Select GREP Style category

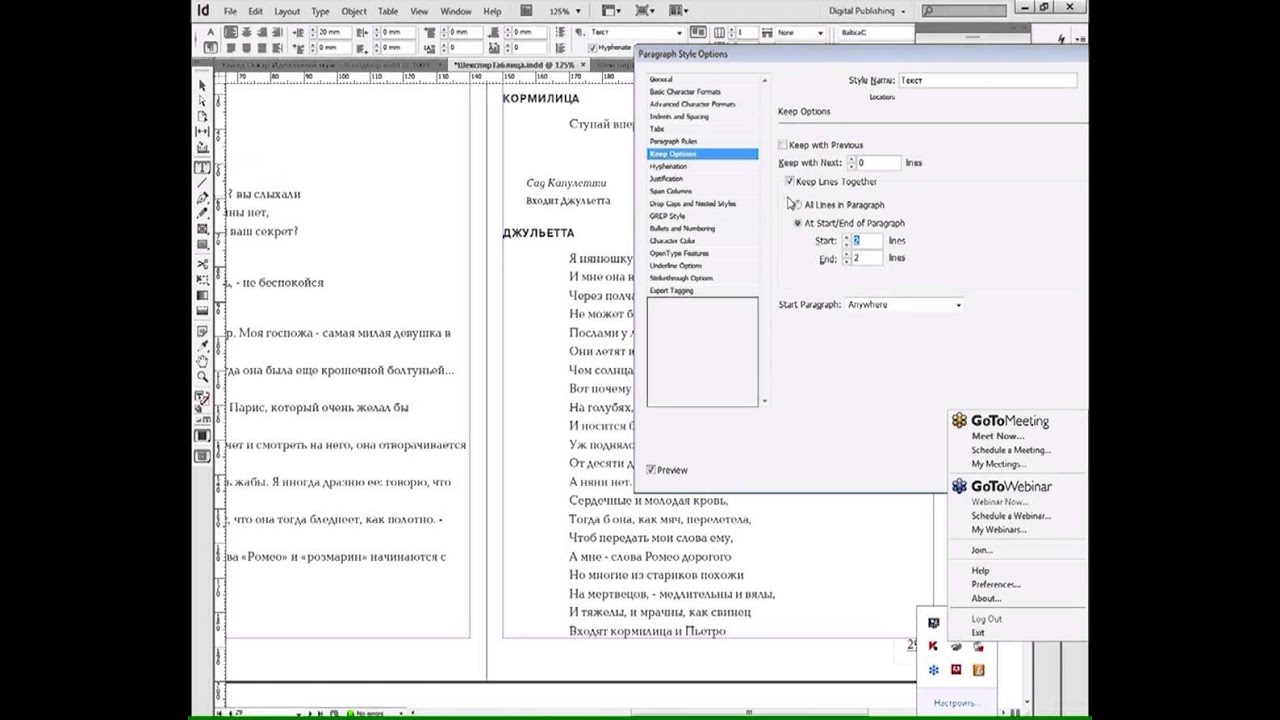(667, 216)
